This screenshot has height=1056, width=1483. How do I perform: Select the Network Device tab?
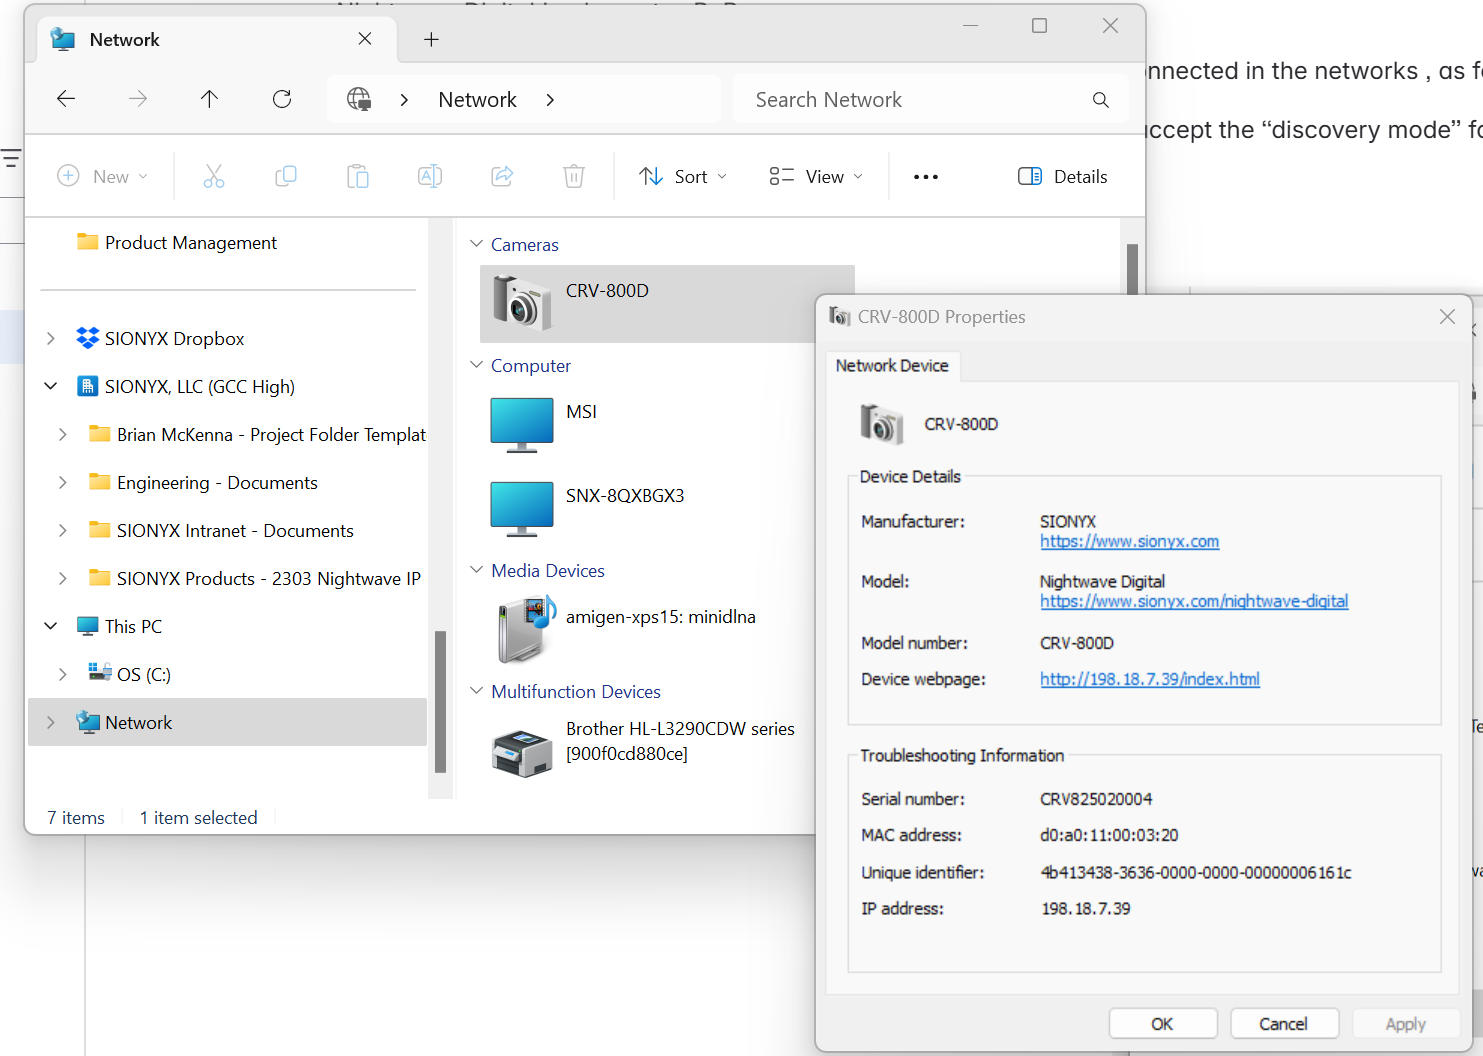(x=891, y=366)
